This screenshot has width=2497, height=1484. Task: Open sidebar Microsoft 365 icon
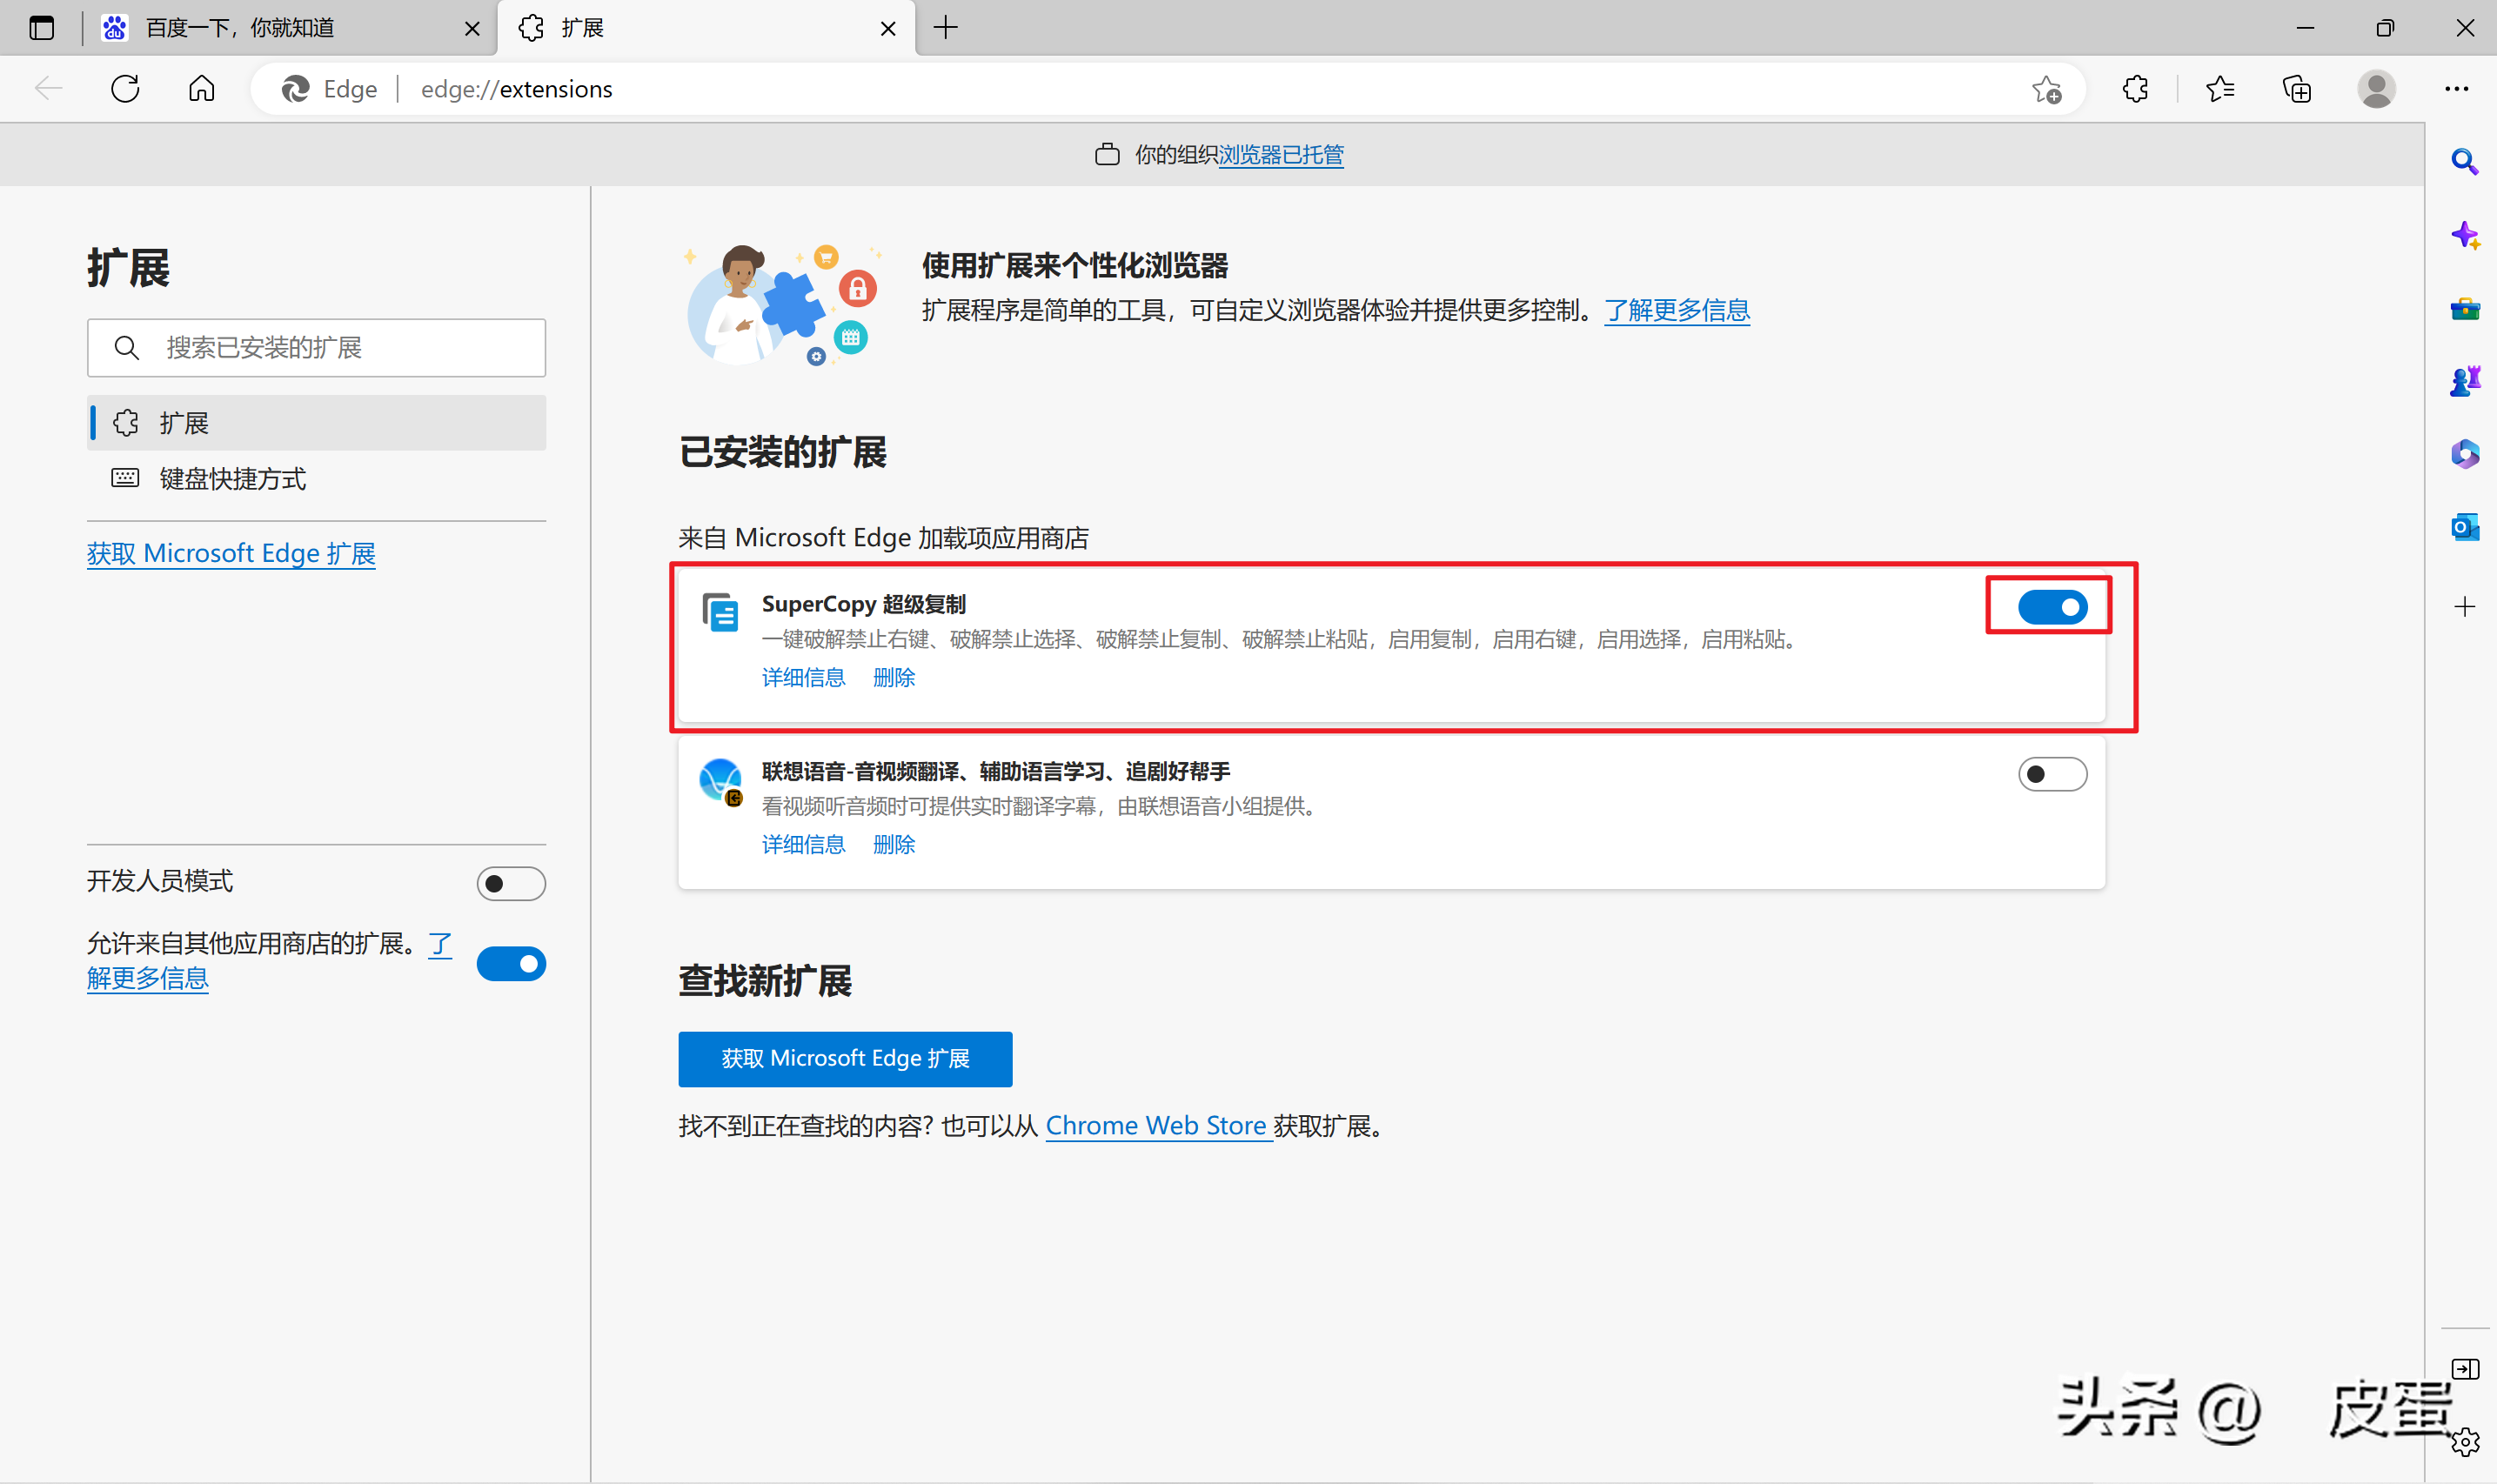click(2464, 454)
